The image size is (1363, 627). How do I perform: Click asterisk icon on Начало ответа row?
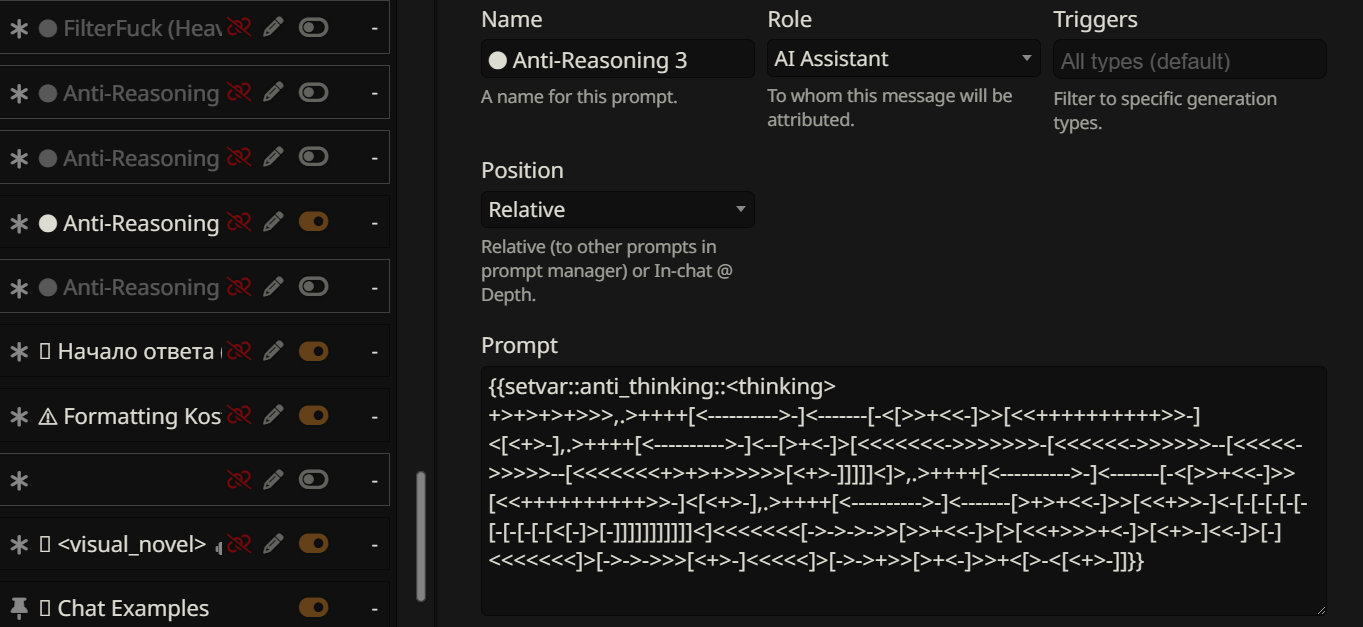[19, 352]
